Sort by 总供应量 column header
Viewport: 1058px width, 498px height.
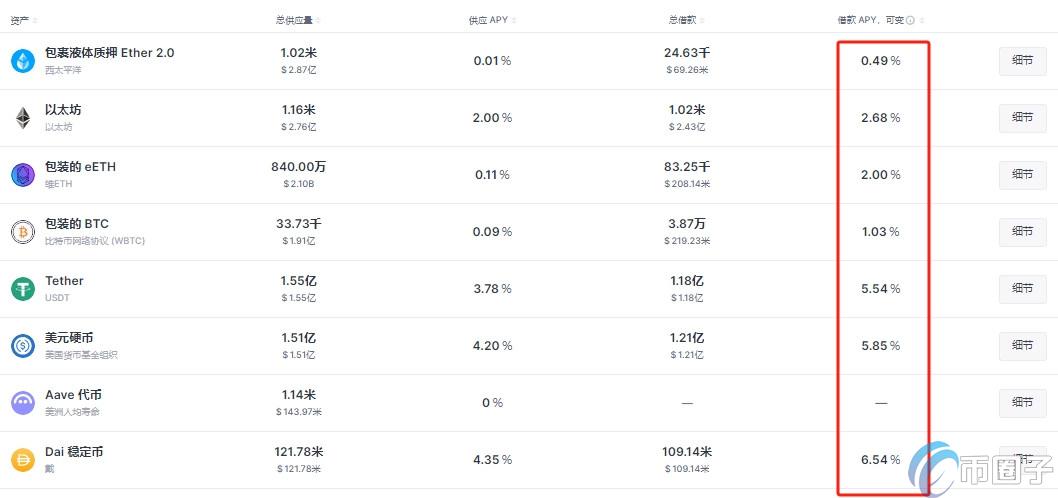tap(296, 20)
